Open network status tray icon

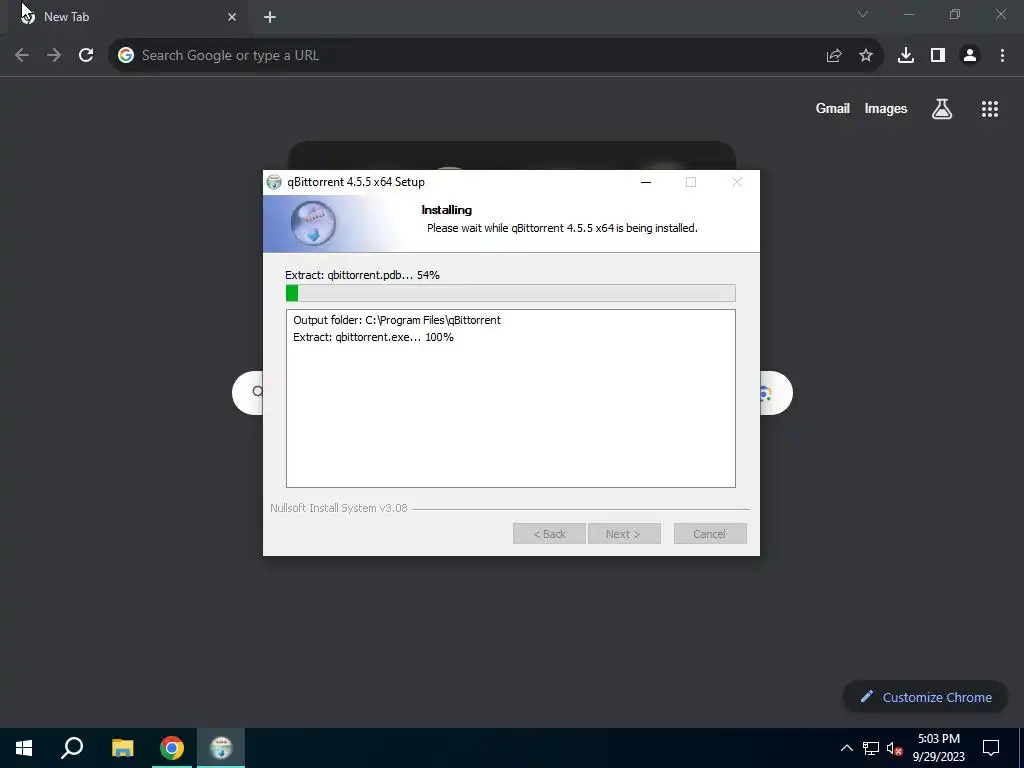871,748
